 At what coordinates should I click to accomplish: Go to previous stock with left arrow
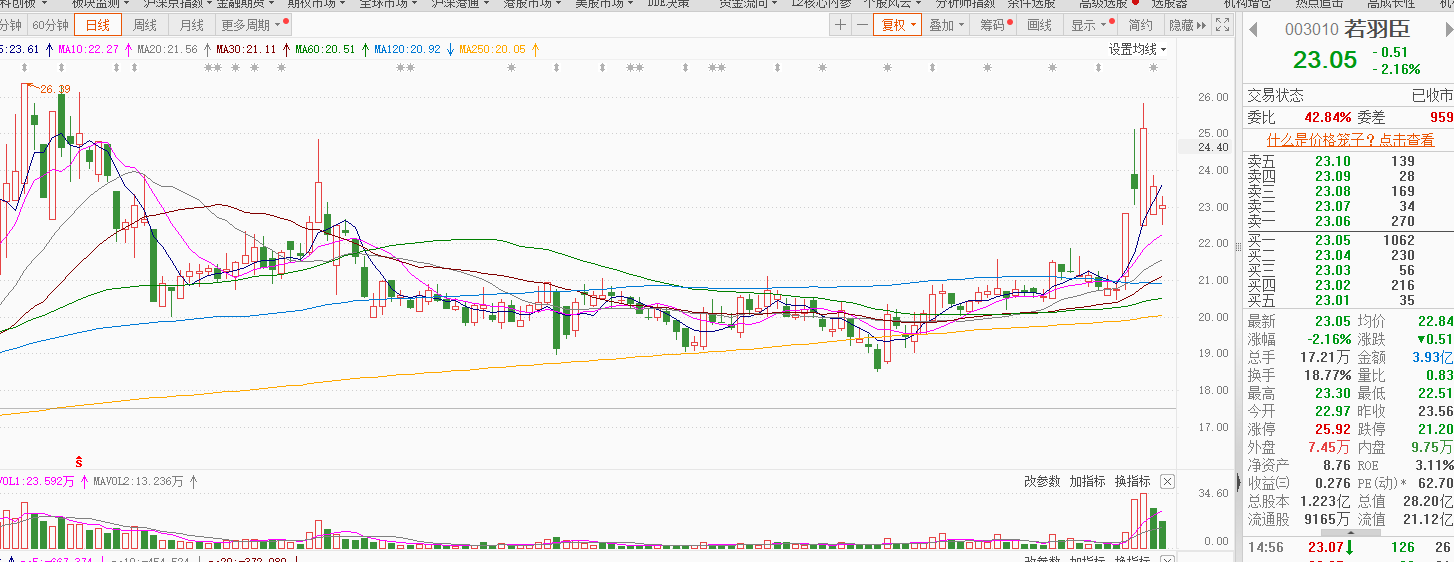tap(1253, 30)
